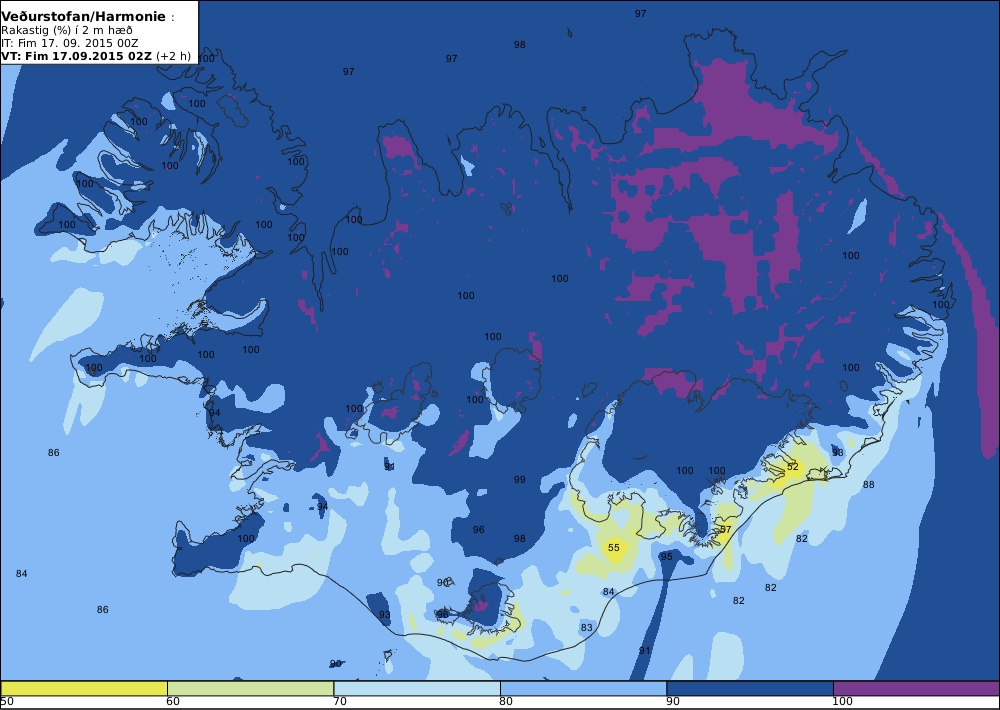
Task: Click the dark blue 90–100 legend swatch
Action: point(750,688)
